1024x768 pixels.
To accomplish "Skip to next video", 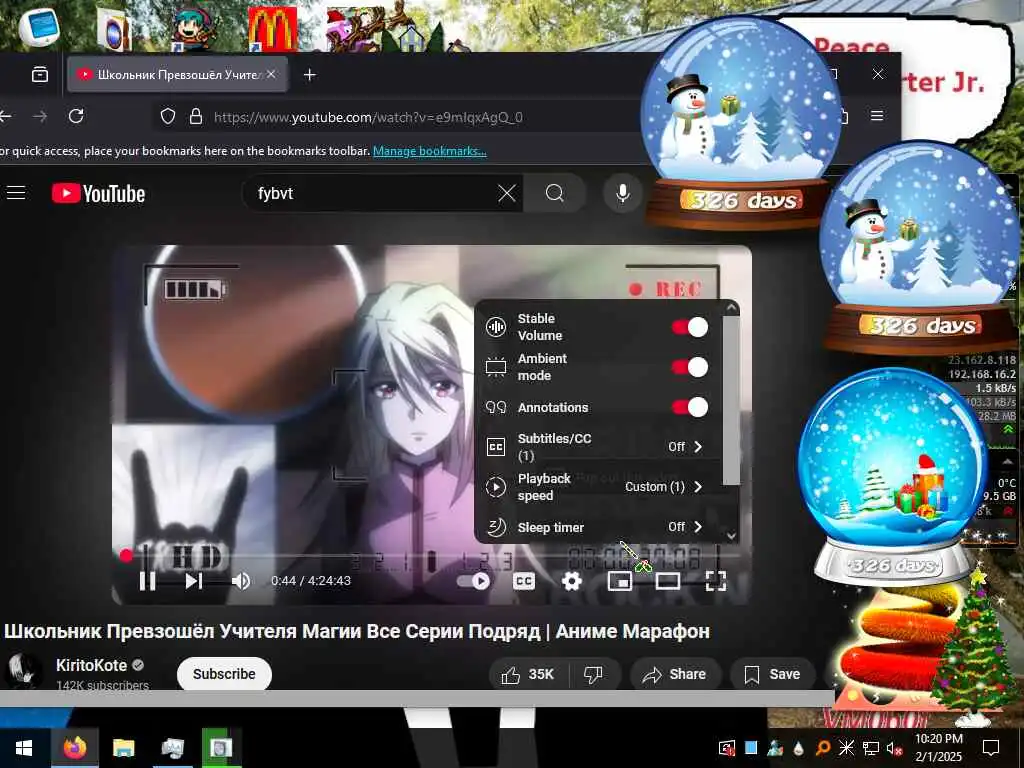I will pyautogui.click(x=194, y=581).
